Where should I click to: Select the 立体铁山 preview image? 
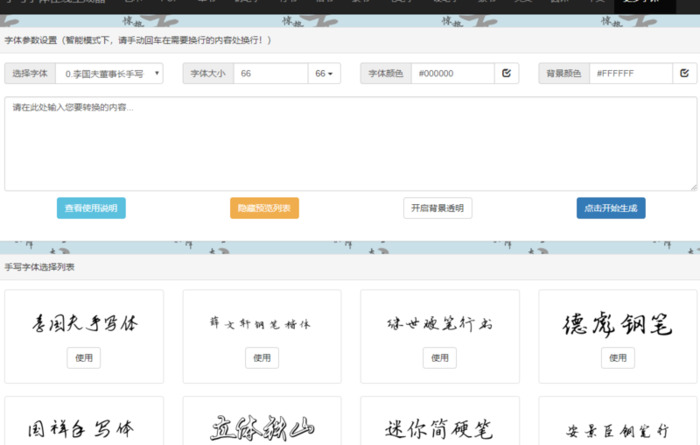point(262,428)
